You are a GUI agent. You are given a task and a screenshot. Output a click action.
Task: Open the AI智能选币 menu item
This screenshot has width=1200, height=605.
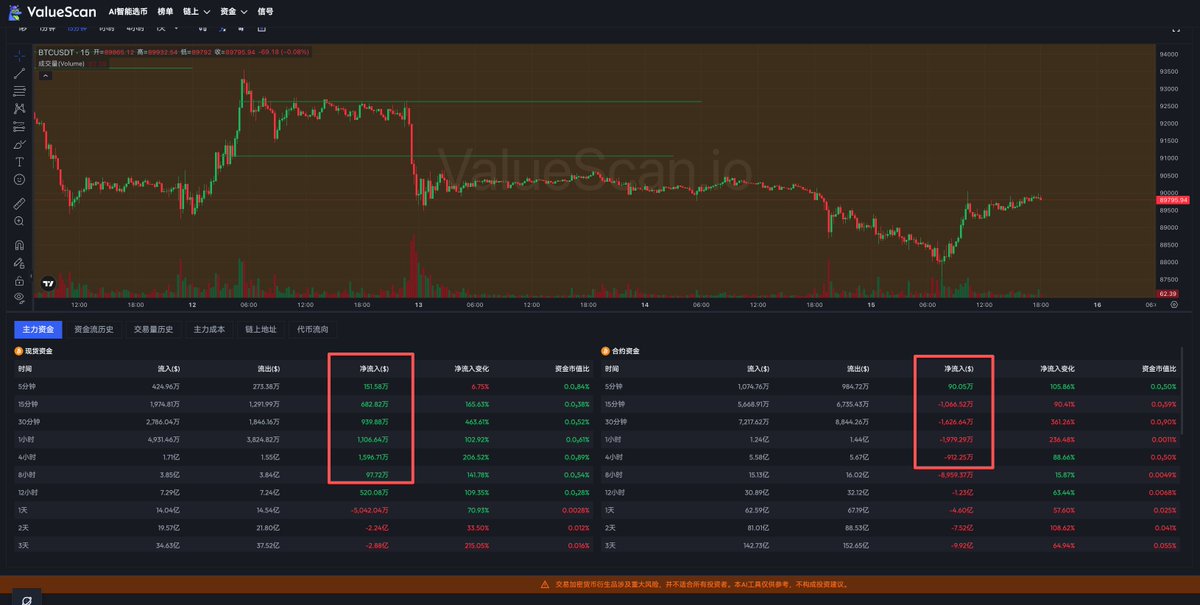click(128, 12)
